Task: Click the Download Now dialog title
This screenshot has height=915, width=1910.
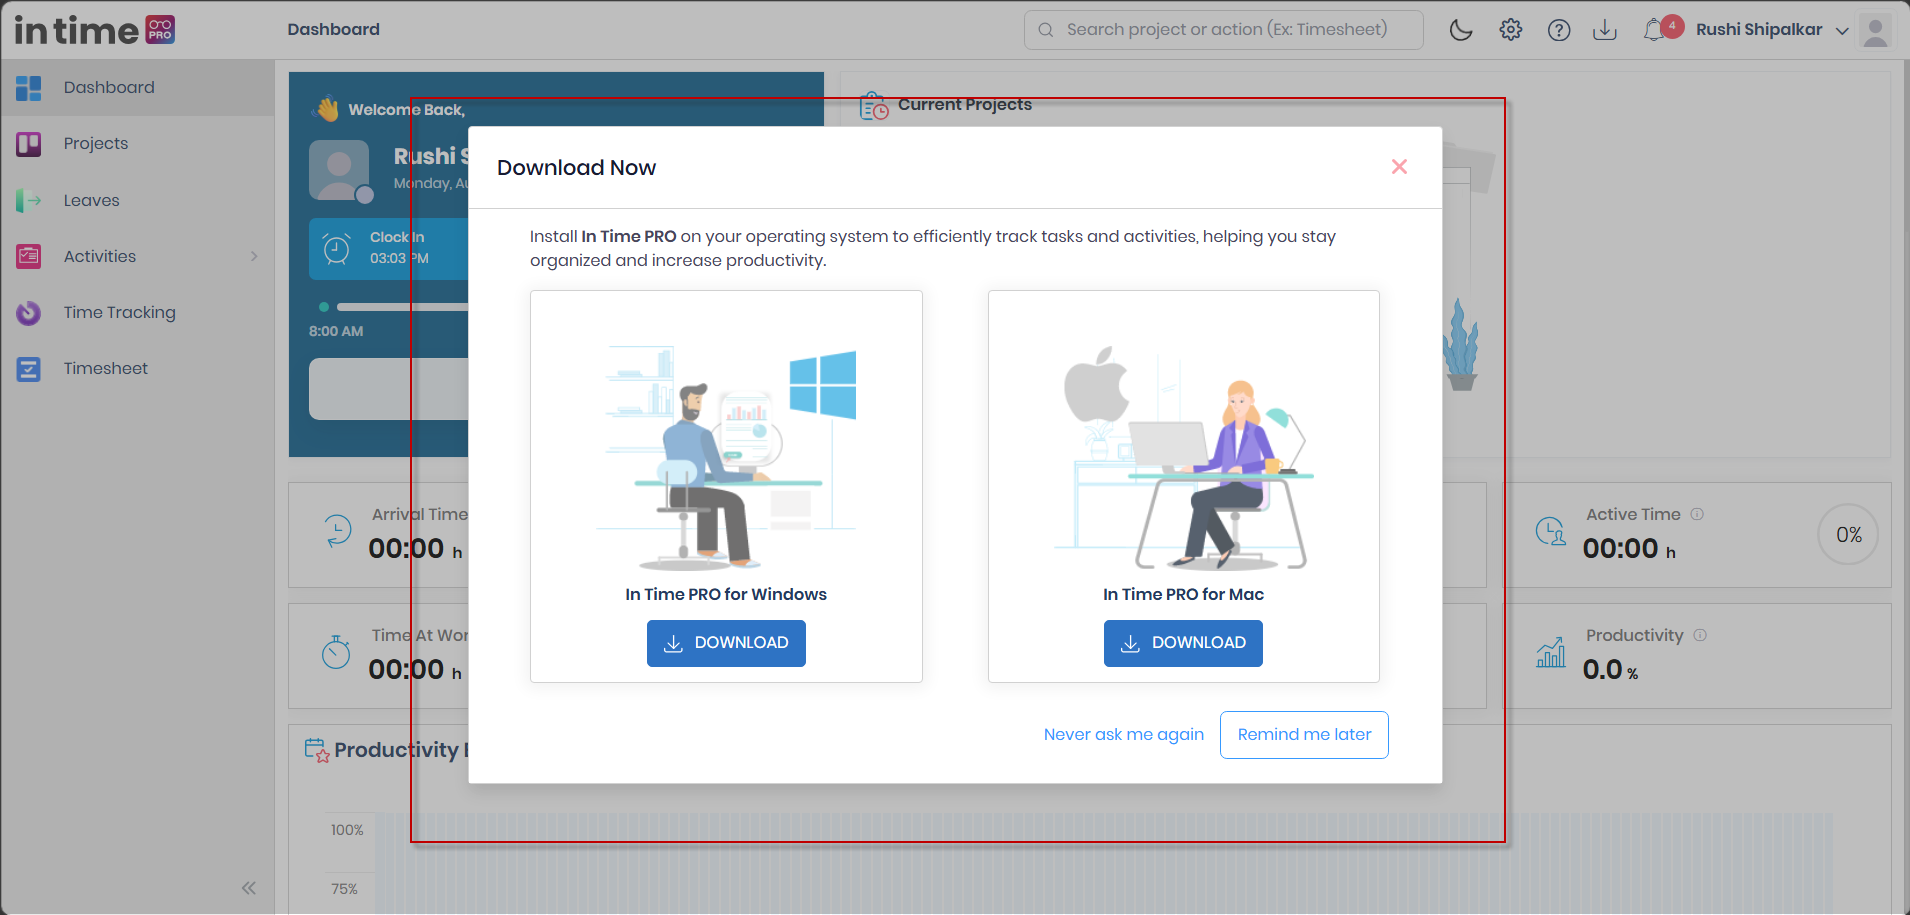Action: coord(576,168)
